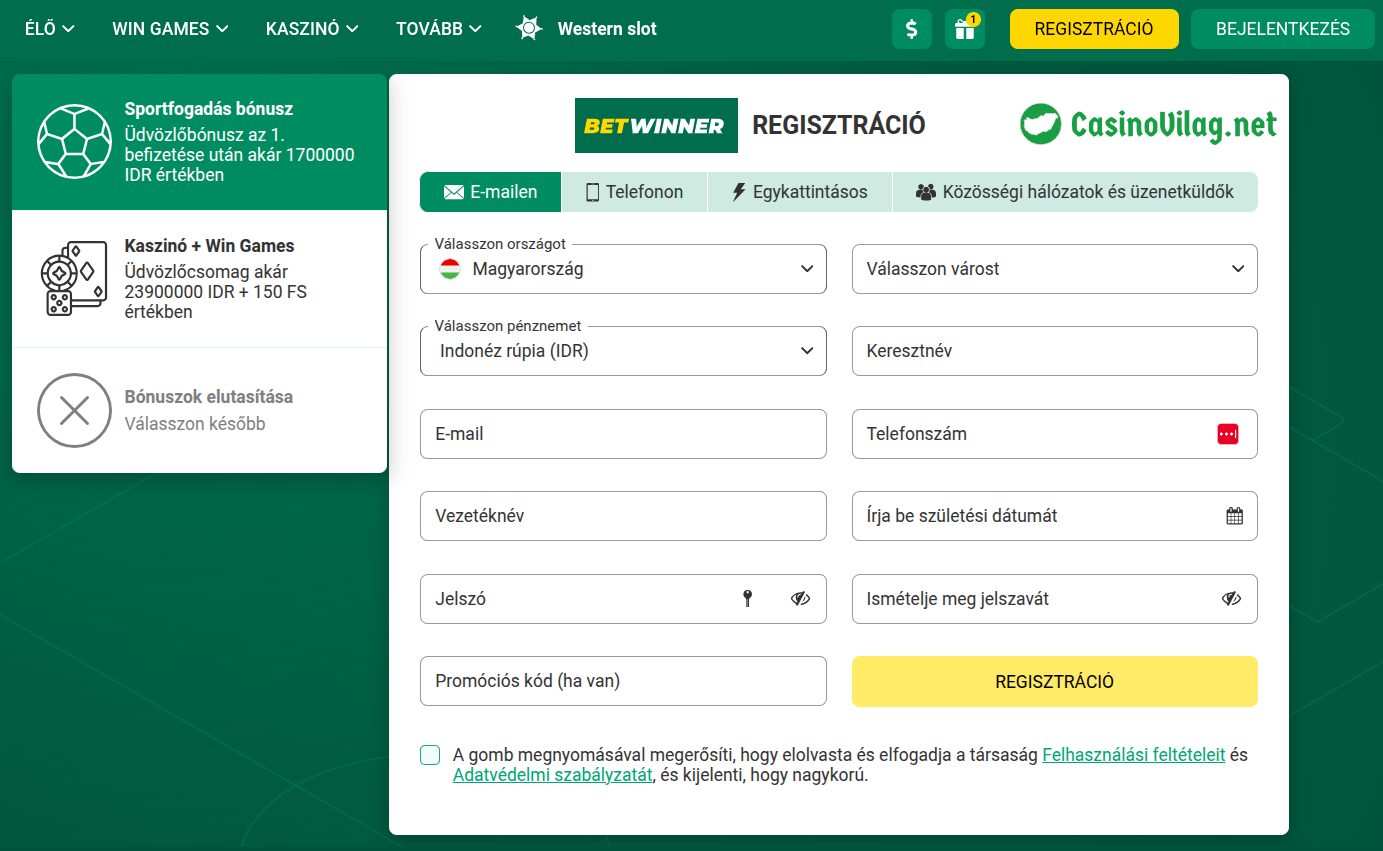1383x851 pixels.
Task: Submit the form with the REGISZTRÁCIÓ button
Action: [1055, 681]
